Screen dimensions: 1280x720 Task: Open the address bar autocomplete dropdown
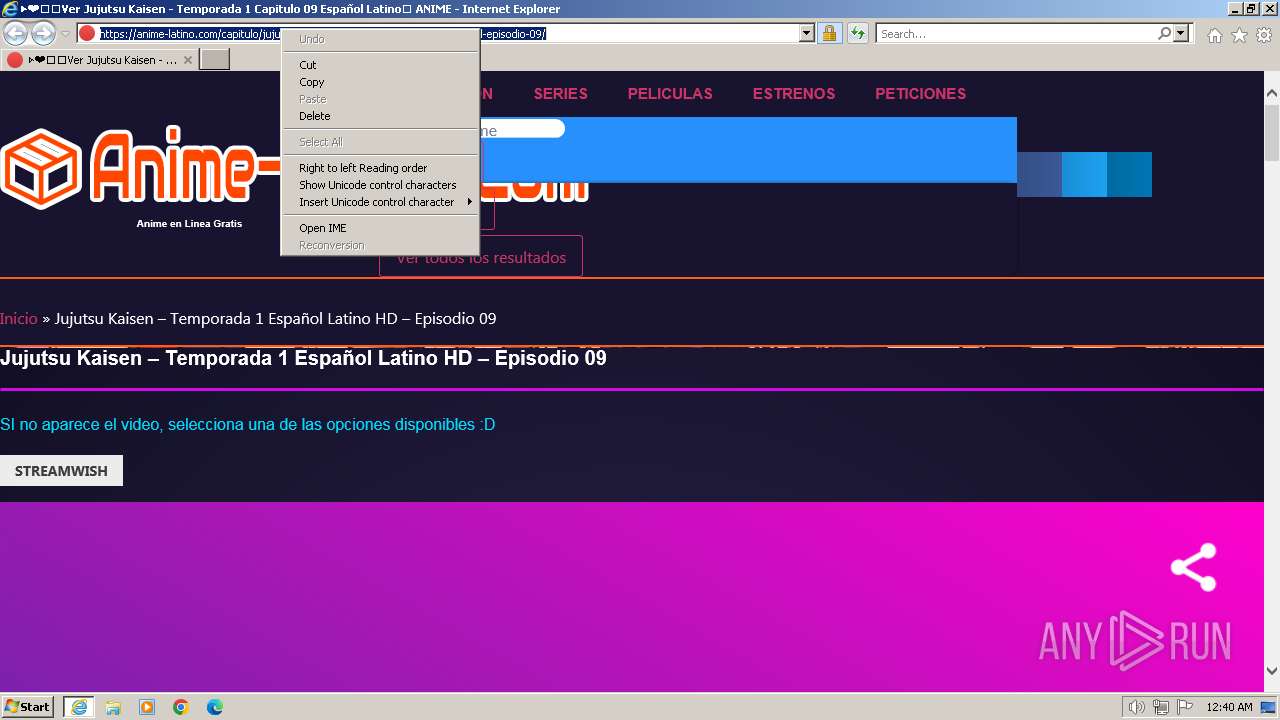pos(807,33)
